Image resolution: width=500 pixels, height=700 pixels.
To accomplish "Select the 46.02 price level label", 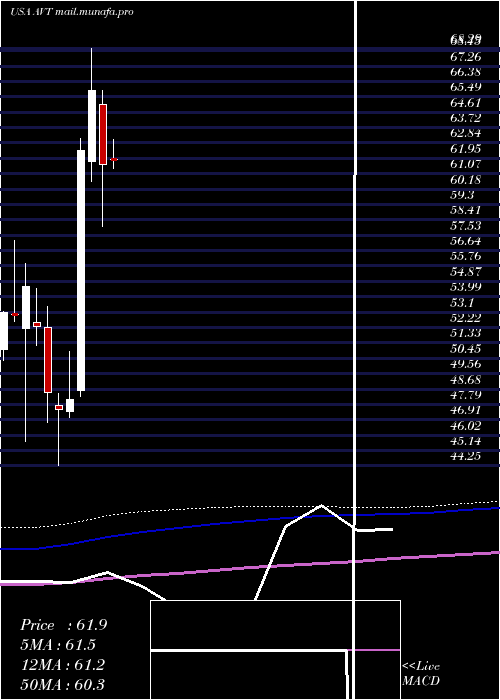I will [466, 425].
